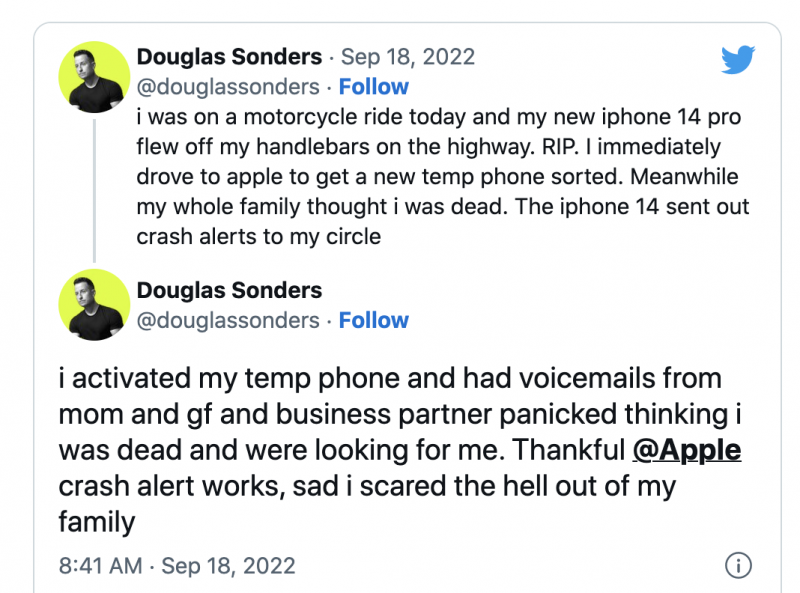
Task: Open @douglassonders handle in the second tweet
Action: tap(228, 321)
